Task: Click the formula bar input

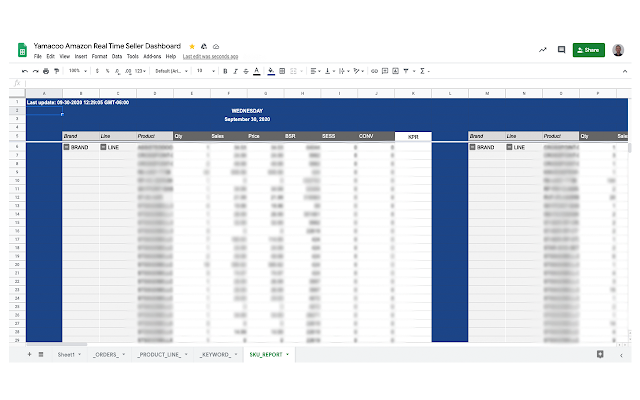Action: [x=327, y=83]
